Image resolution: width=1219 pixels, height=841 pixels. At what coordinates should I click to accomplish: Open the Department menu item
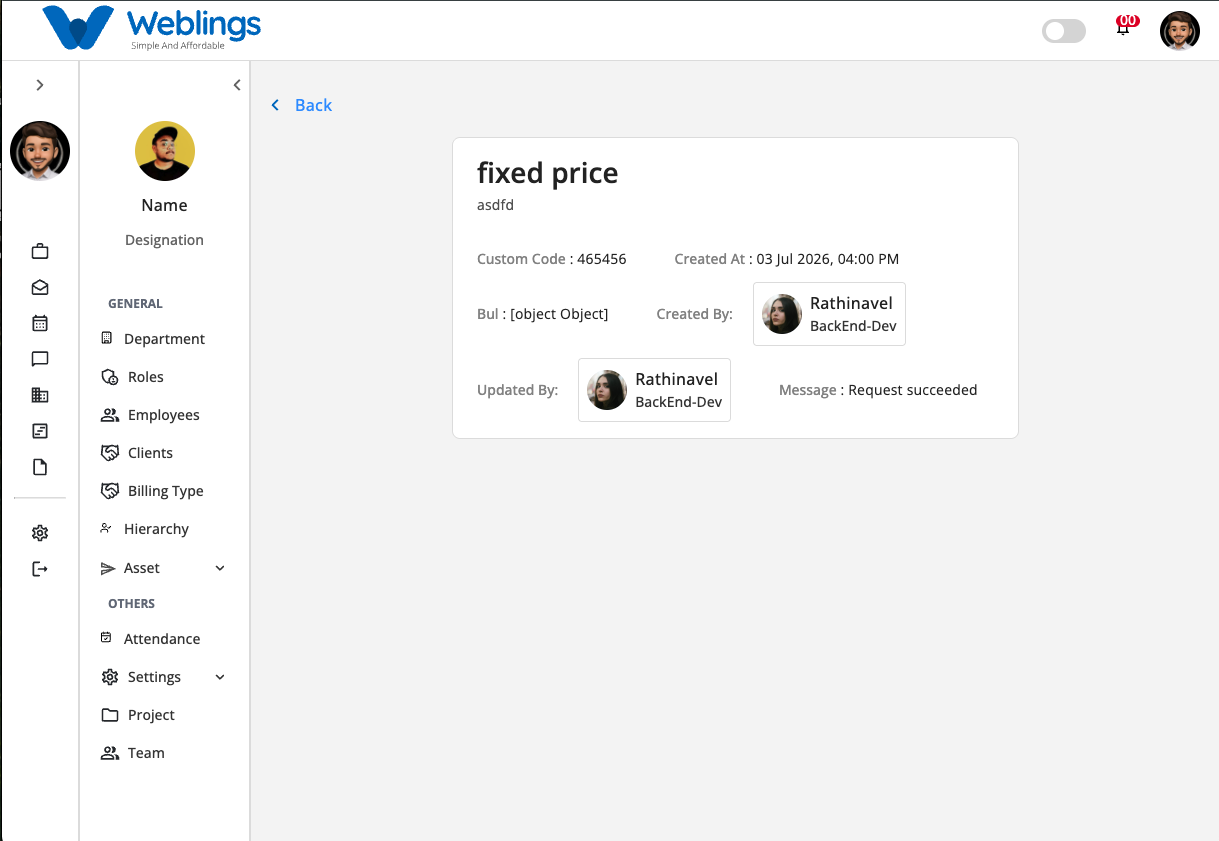pos(164,339)
